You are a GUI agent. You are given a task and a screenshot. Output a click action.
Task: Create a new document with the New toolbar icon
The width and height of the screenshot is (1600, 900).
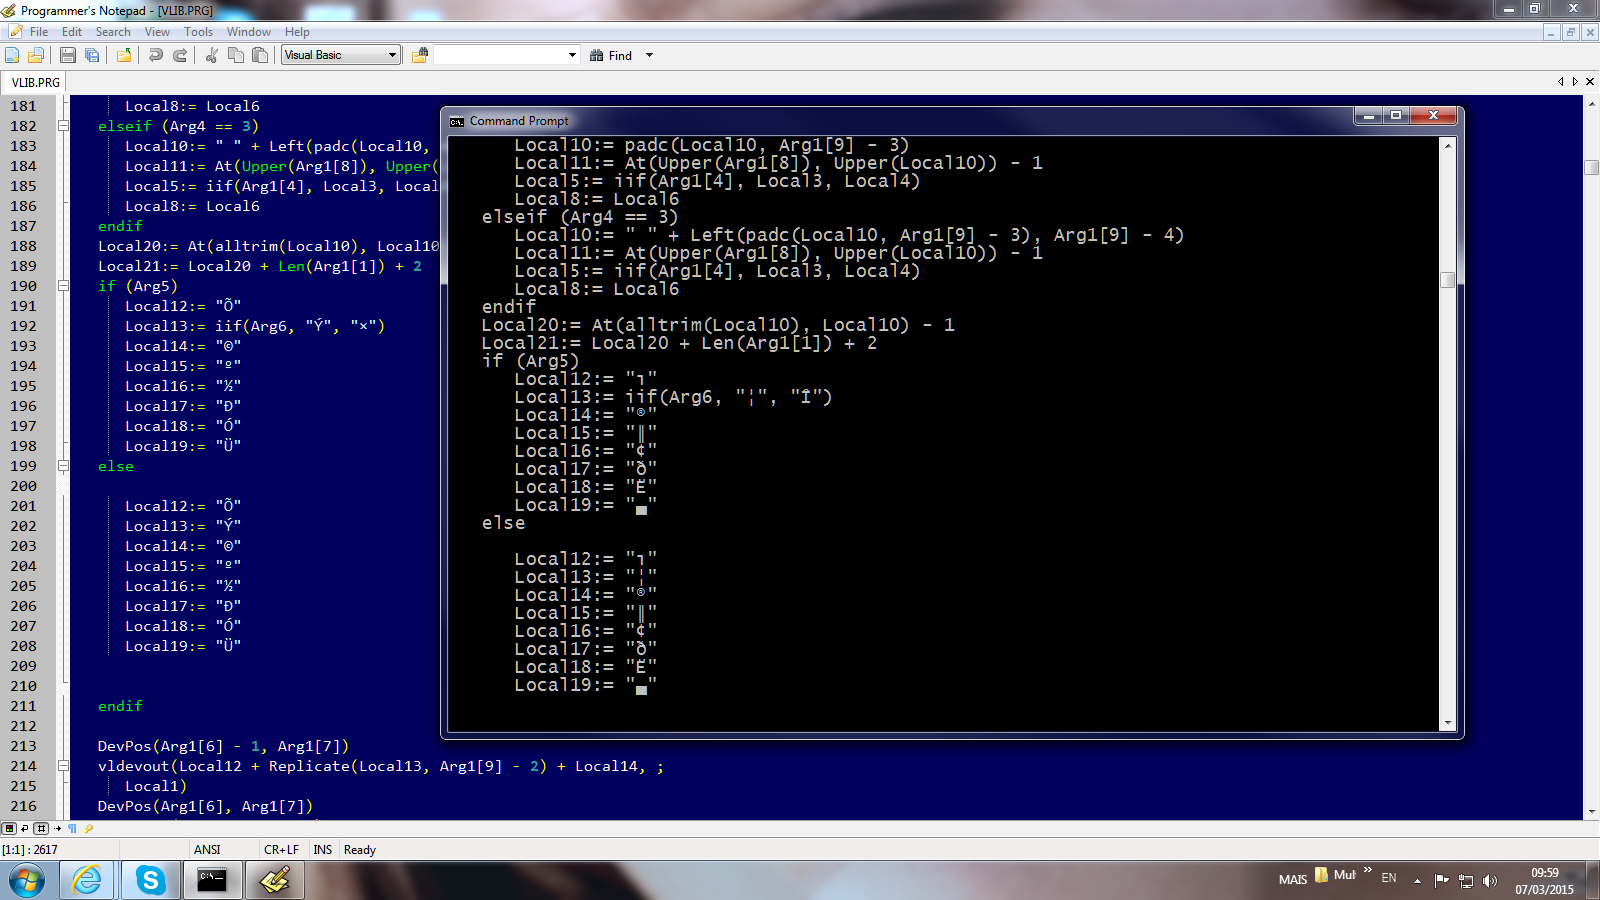pos(12,56)
